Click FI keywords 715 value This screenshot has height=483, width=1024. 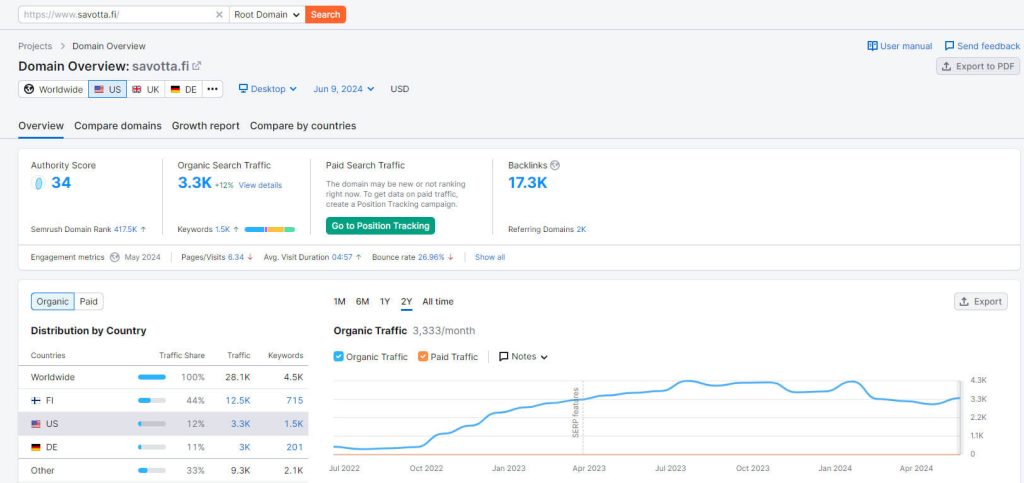295,400
